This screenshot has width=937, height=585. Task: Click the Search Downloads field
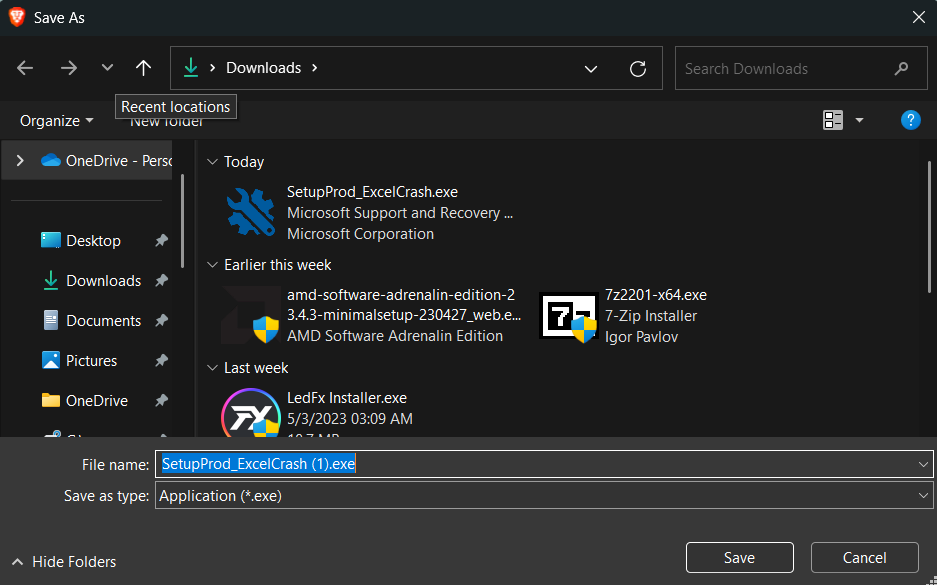[x=780, y=68]
